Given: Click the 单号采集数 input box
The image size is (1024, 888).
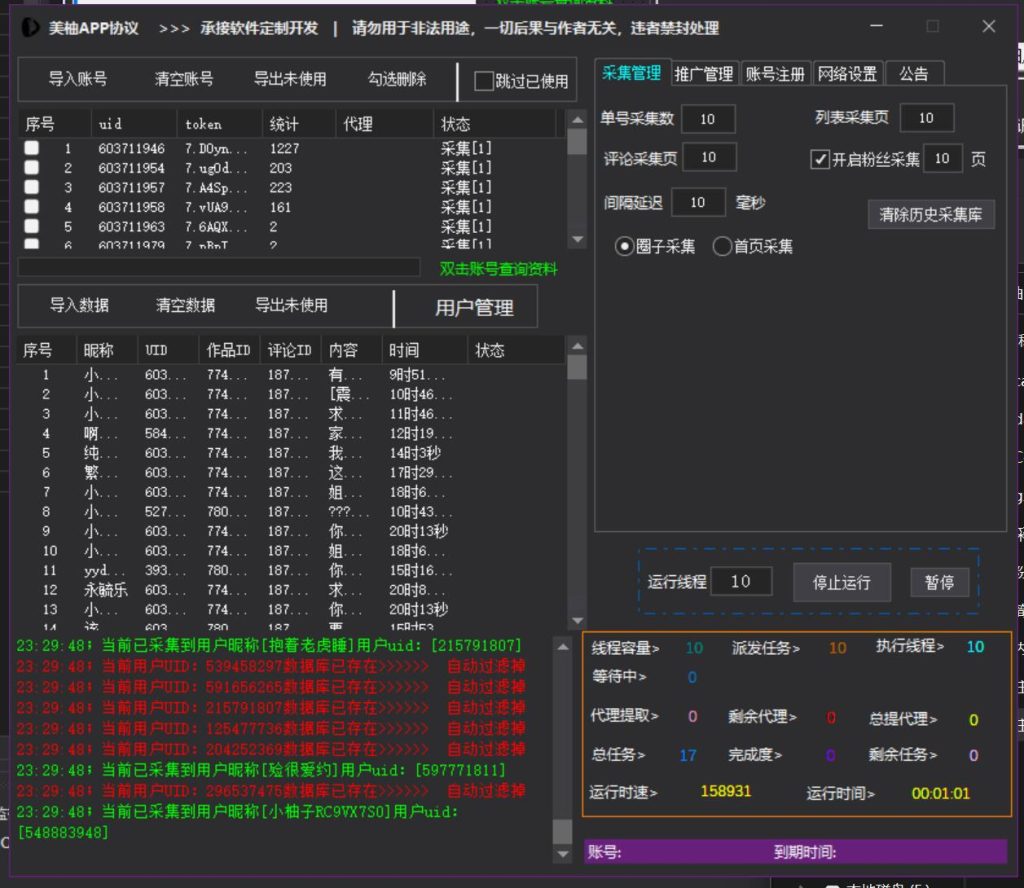Looking at the screenshot, I should (708, 119).
